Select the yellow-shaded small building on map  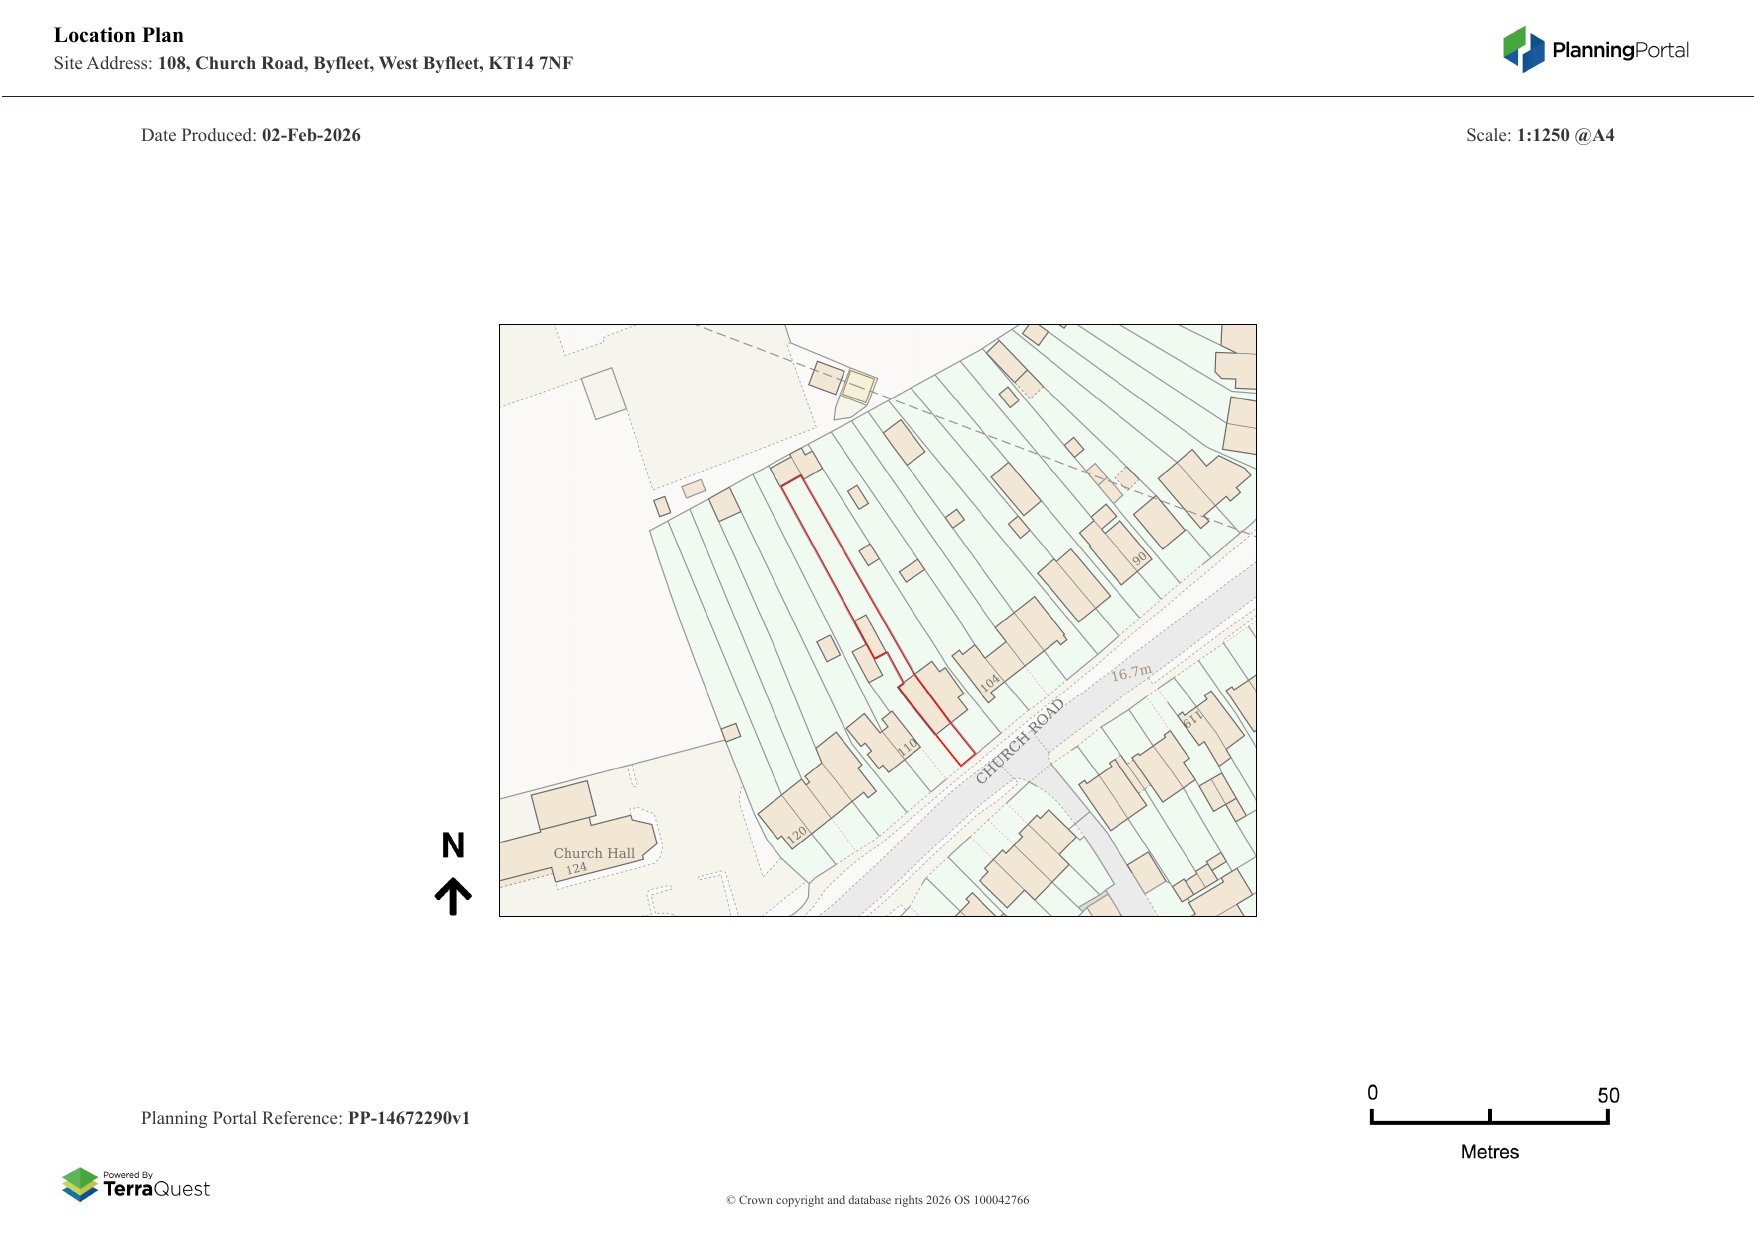tap(857, 386)
